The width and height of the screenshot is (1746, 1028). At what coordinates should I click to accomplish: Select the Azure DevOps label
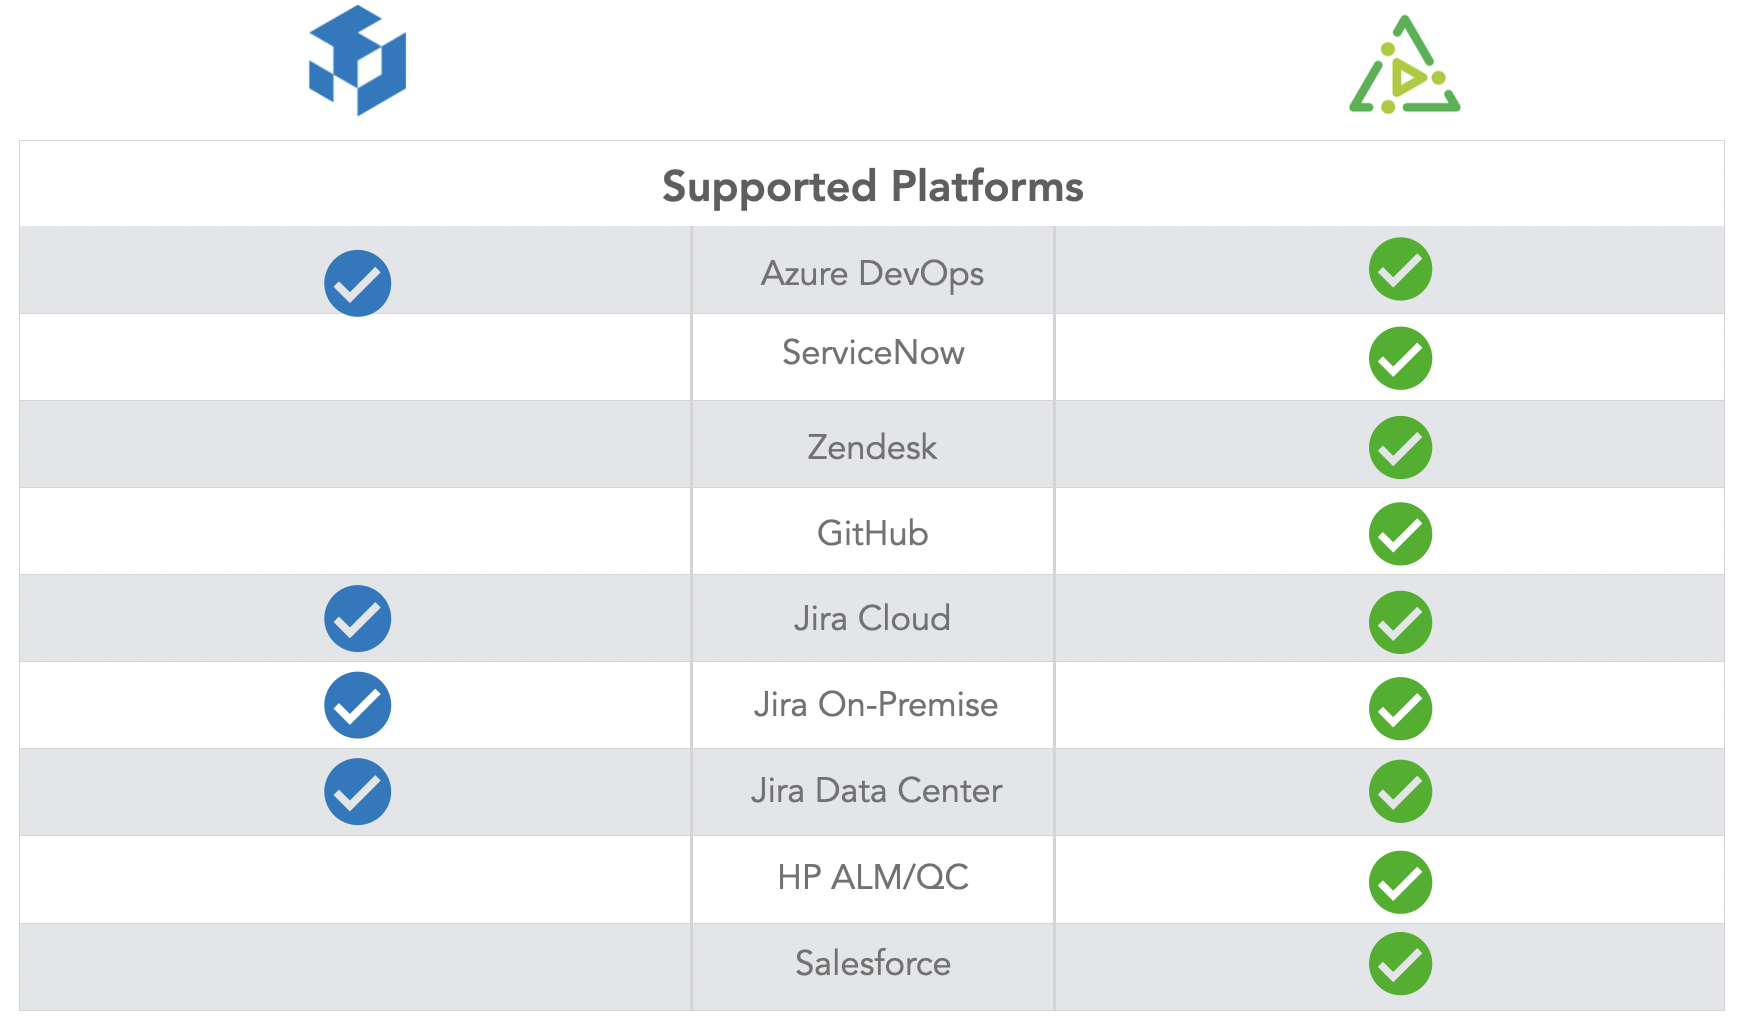[872, 274]
